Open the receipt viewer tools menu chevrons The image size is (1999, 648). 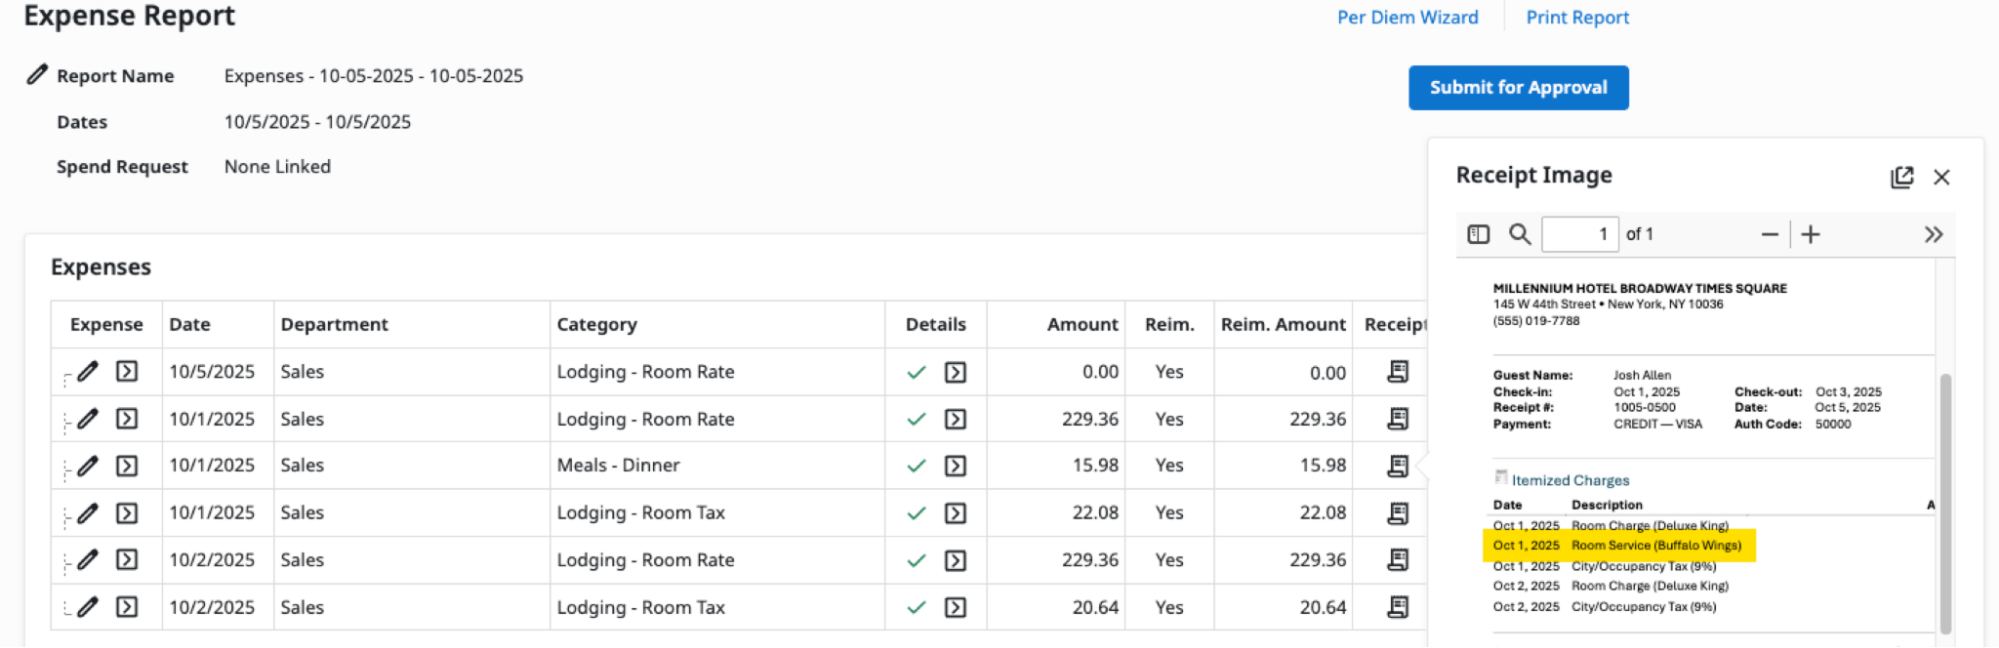(1933, 234)
